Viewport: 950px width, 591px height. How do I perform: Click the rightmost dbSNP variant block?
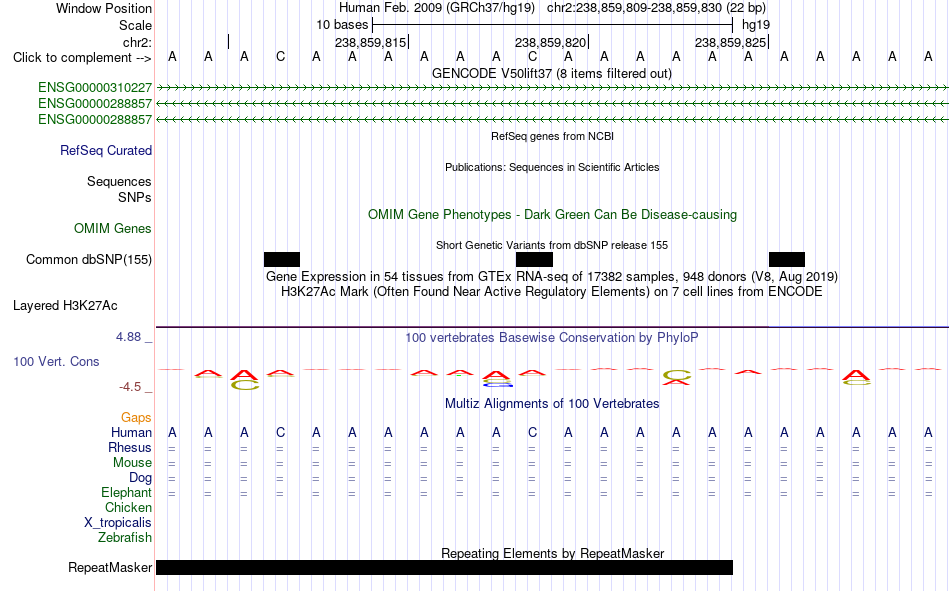tap(787, 259)
